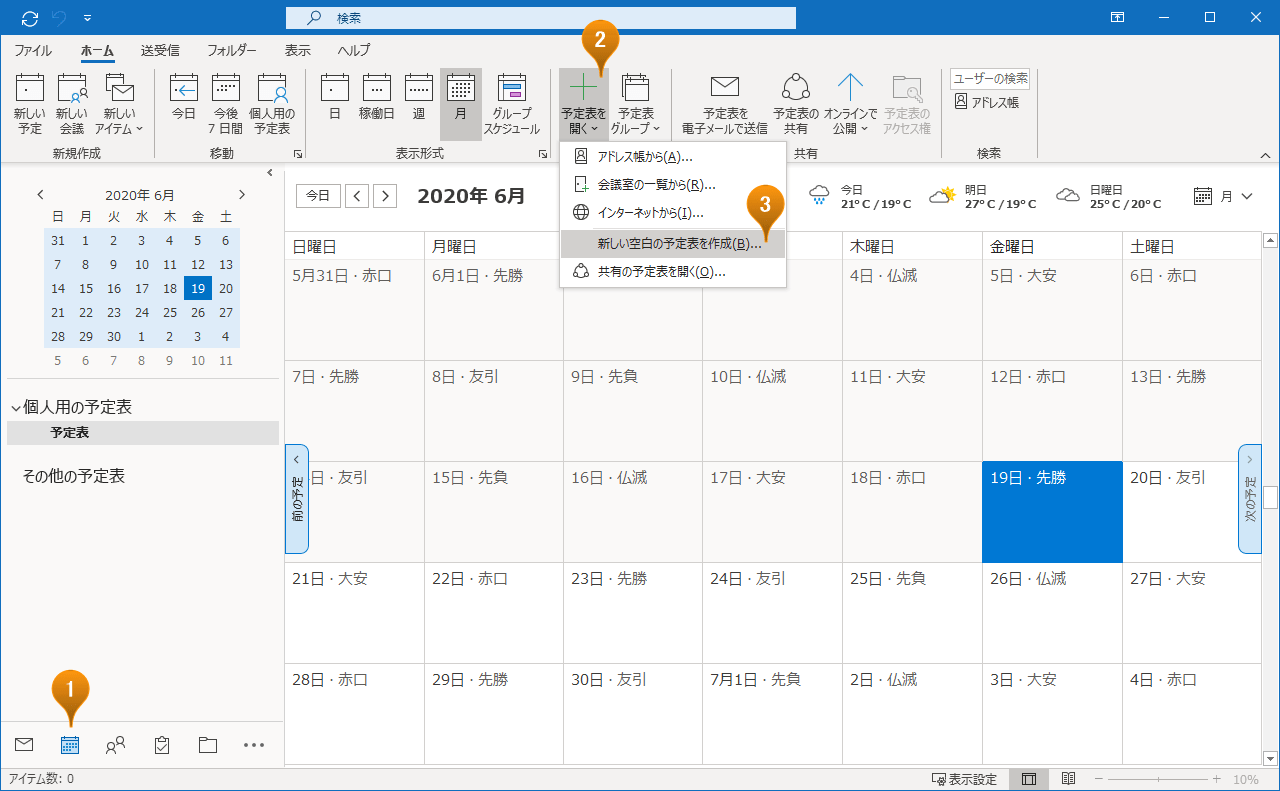
Task: Click 表示設定 in status bar
Action: [964, 779]
